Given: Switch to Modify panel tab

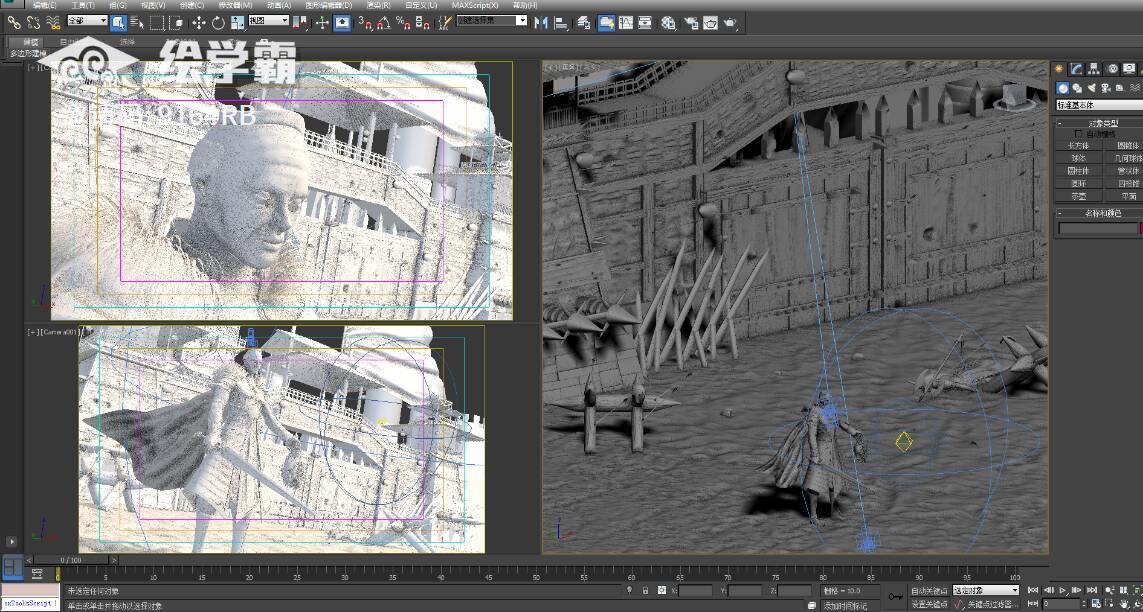Looking at the screenshot, I should (x=1077, y=69).
